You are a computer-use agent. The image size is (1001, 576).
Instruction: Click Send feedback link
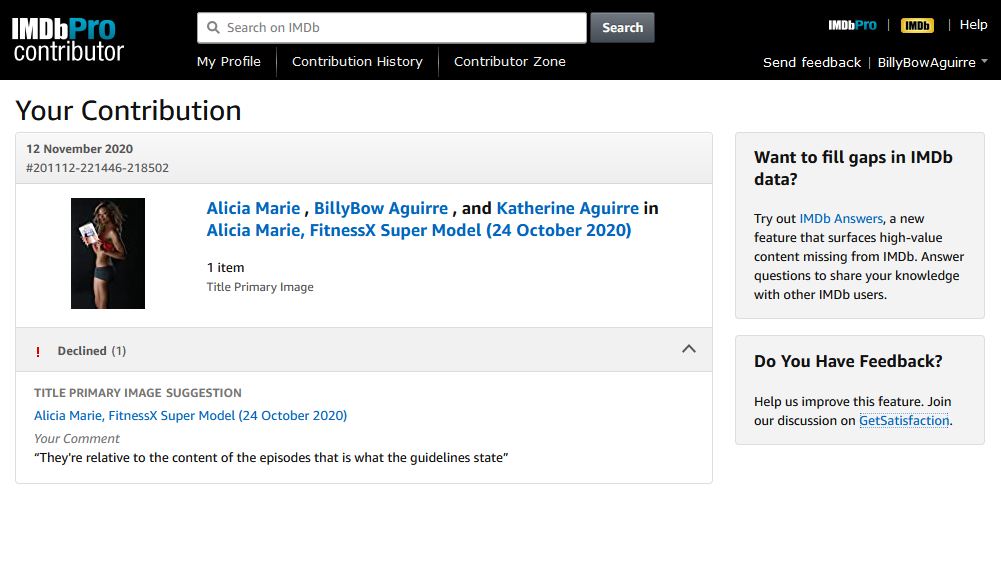coord(811,62)
